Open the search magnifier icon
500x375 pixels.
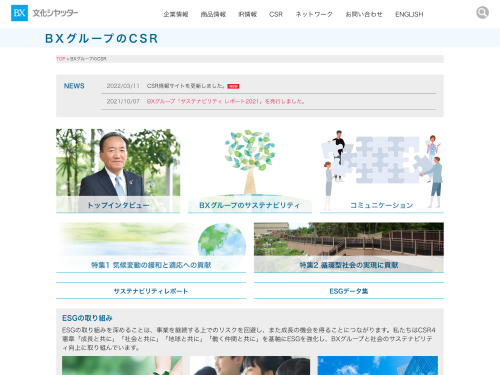(482, 13)
